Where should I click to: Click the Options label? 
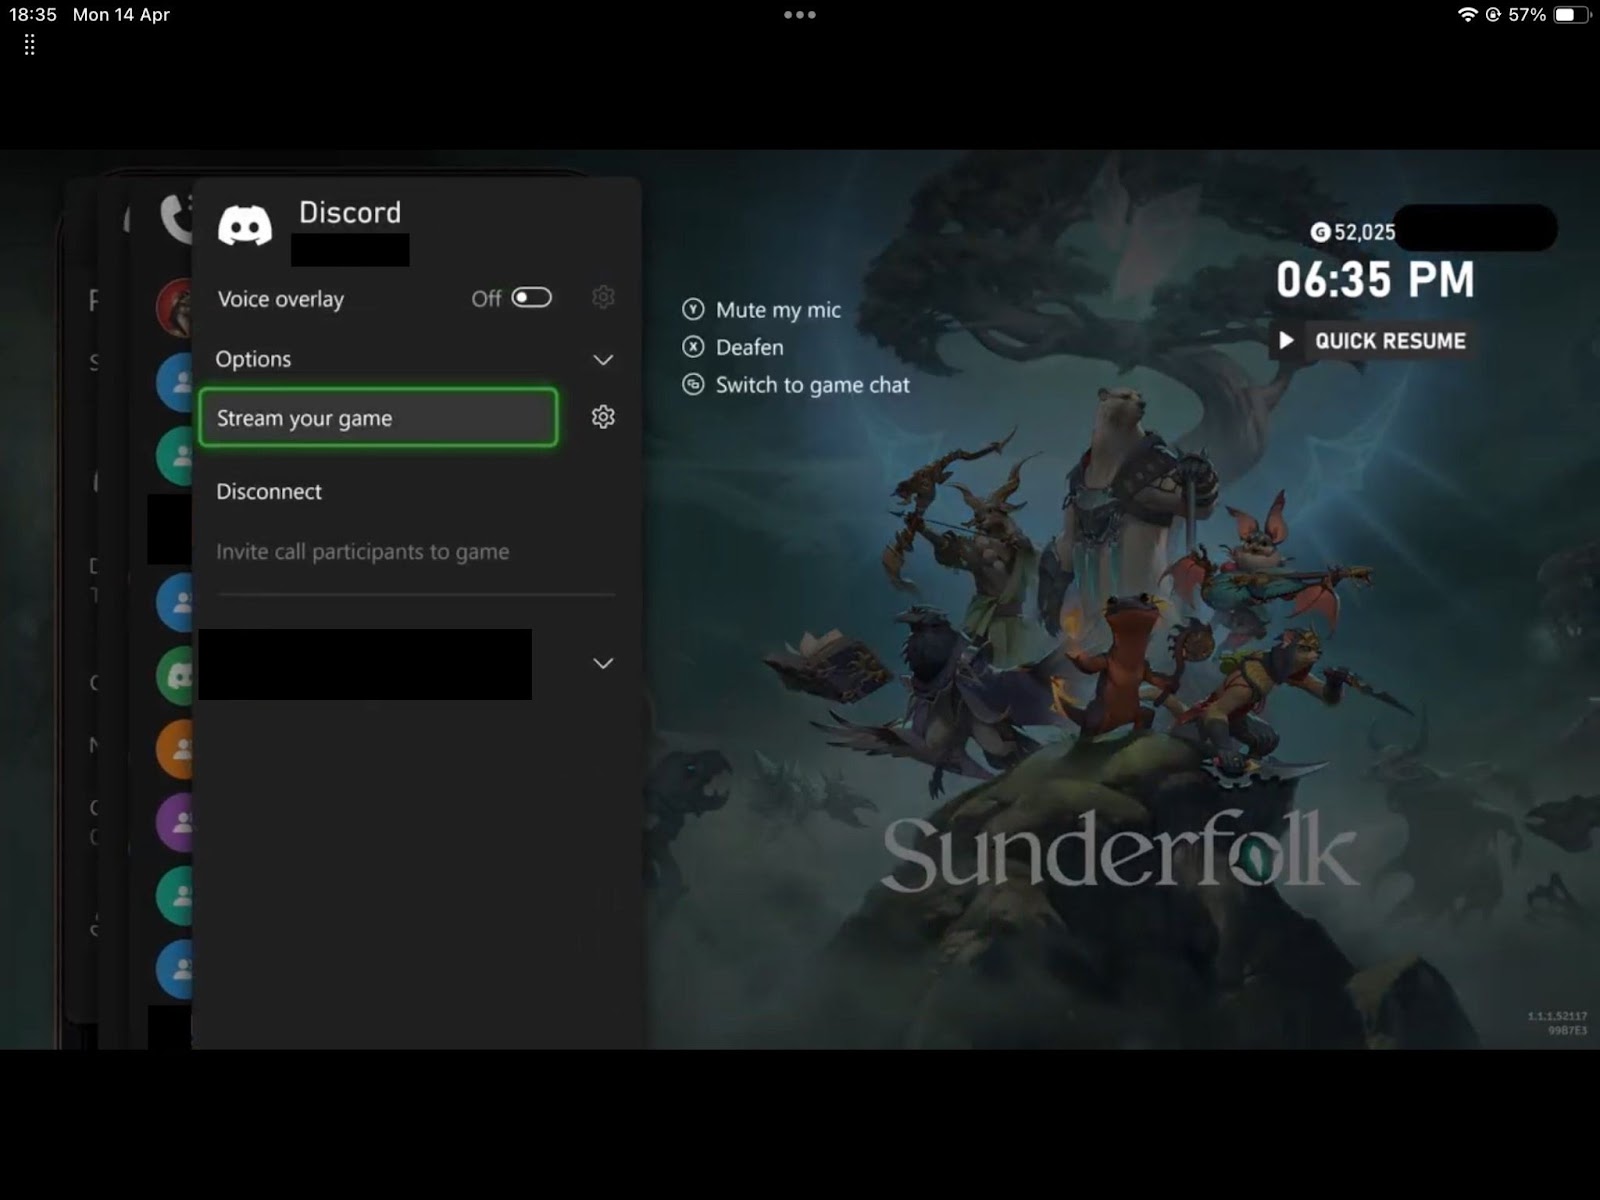click(253, 359)
